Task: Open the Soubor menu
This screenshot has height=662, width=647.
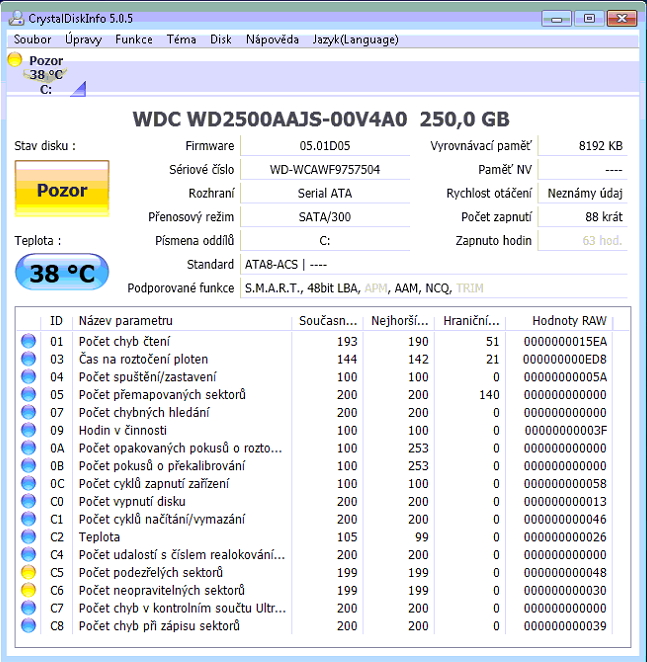Action: pyautogui.click(x=32, y=40)
